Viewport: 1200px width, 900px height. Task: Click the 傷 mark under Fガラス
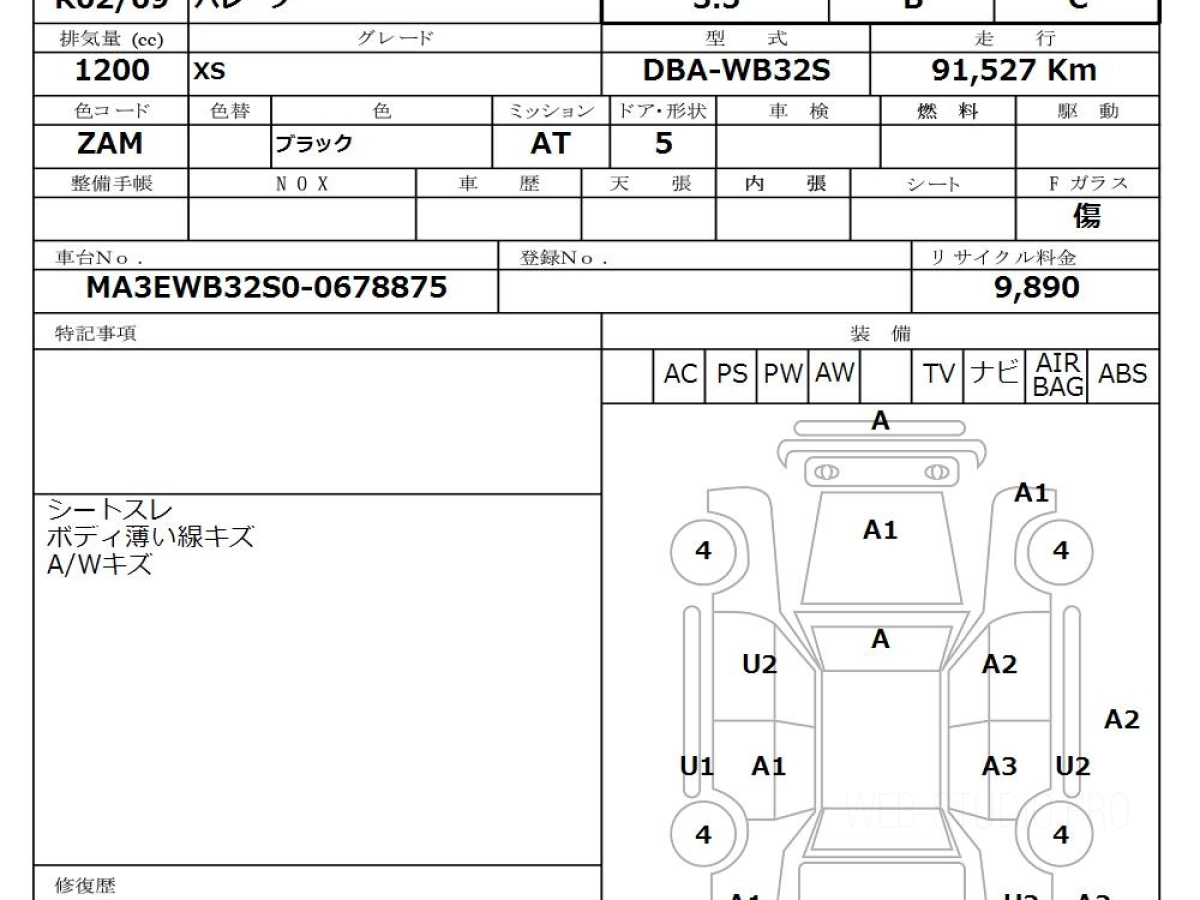pyautogui.click(x=1087, y=216)
